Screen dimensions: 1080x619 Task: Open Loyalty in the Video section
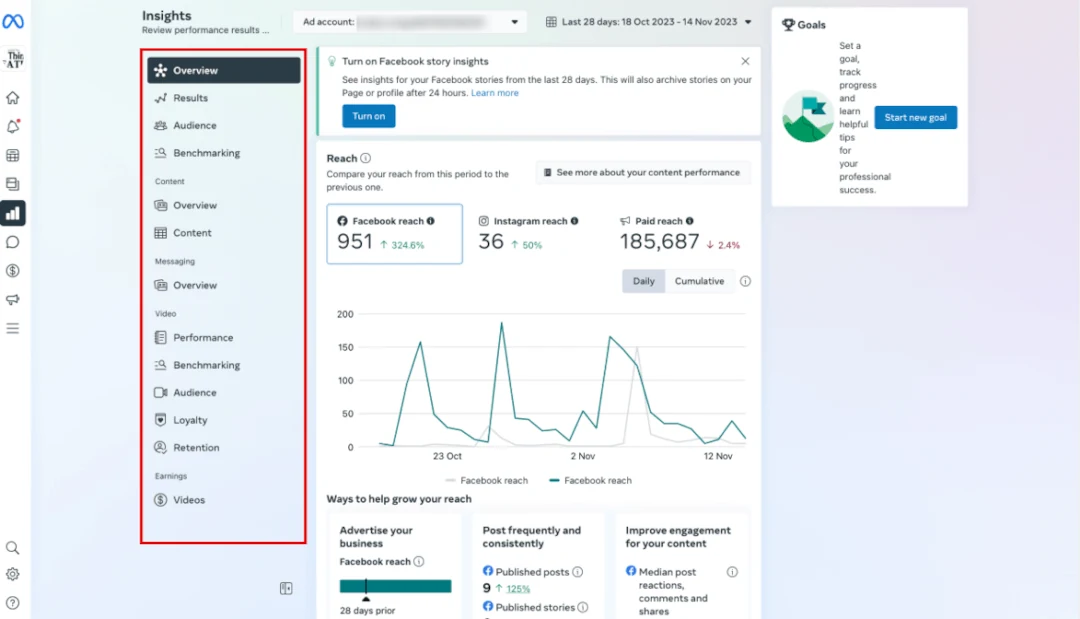(224, 420)
